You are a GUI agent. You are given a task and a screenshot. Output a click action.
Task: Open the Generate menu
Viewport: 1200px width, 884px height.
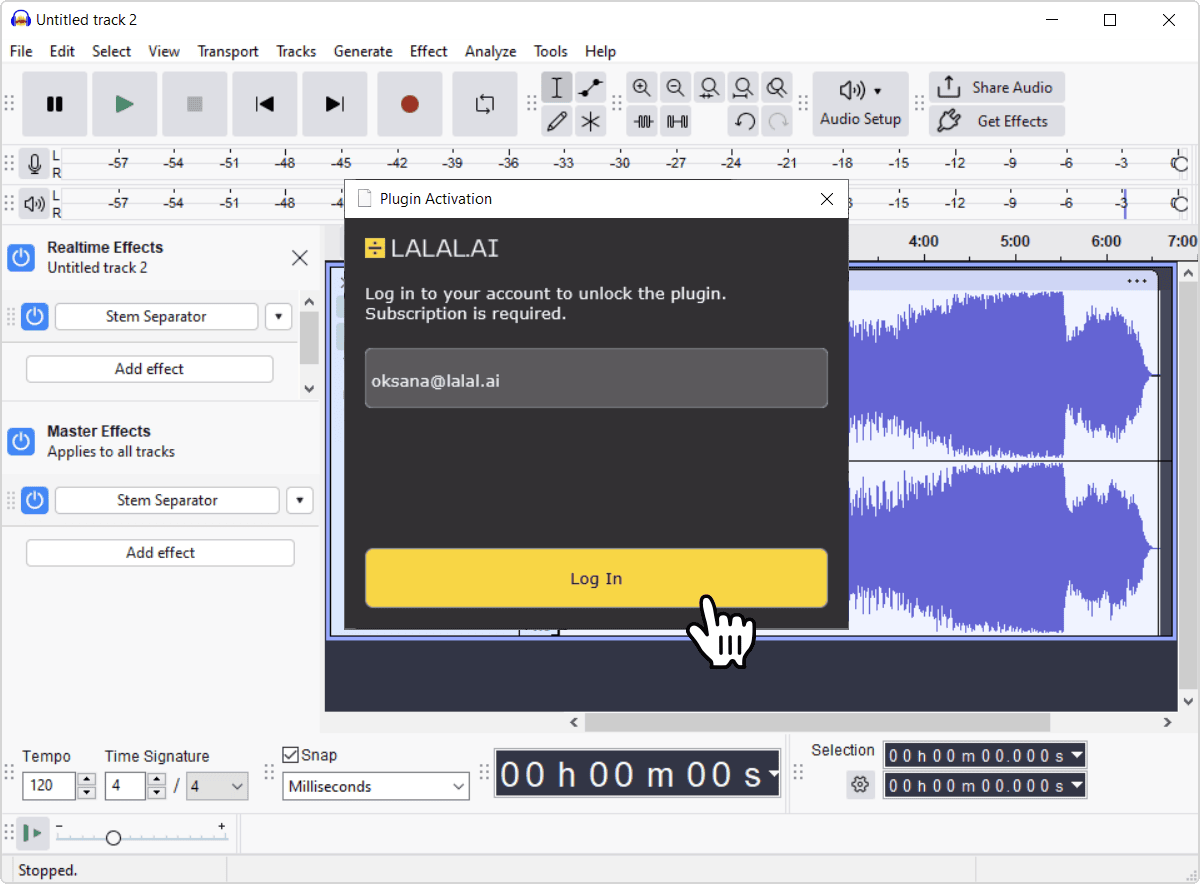coord(362,51)
